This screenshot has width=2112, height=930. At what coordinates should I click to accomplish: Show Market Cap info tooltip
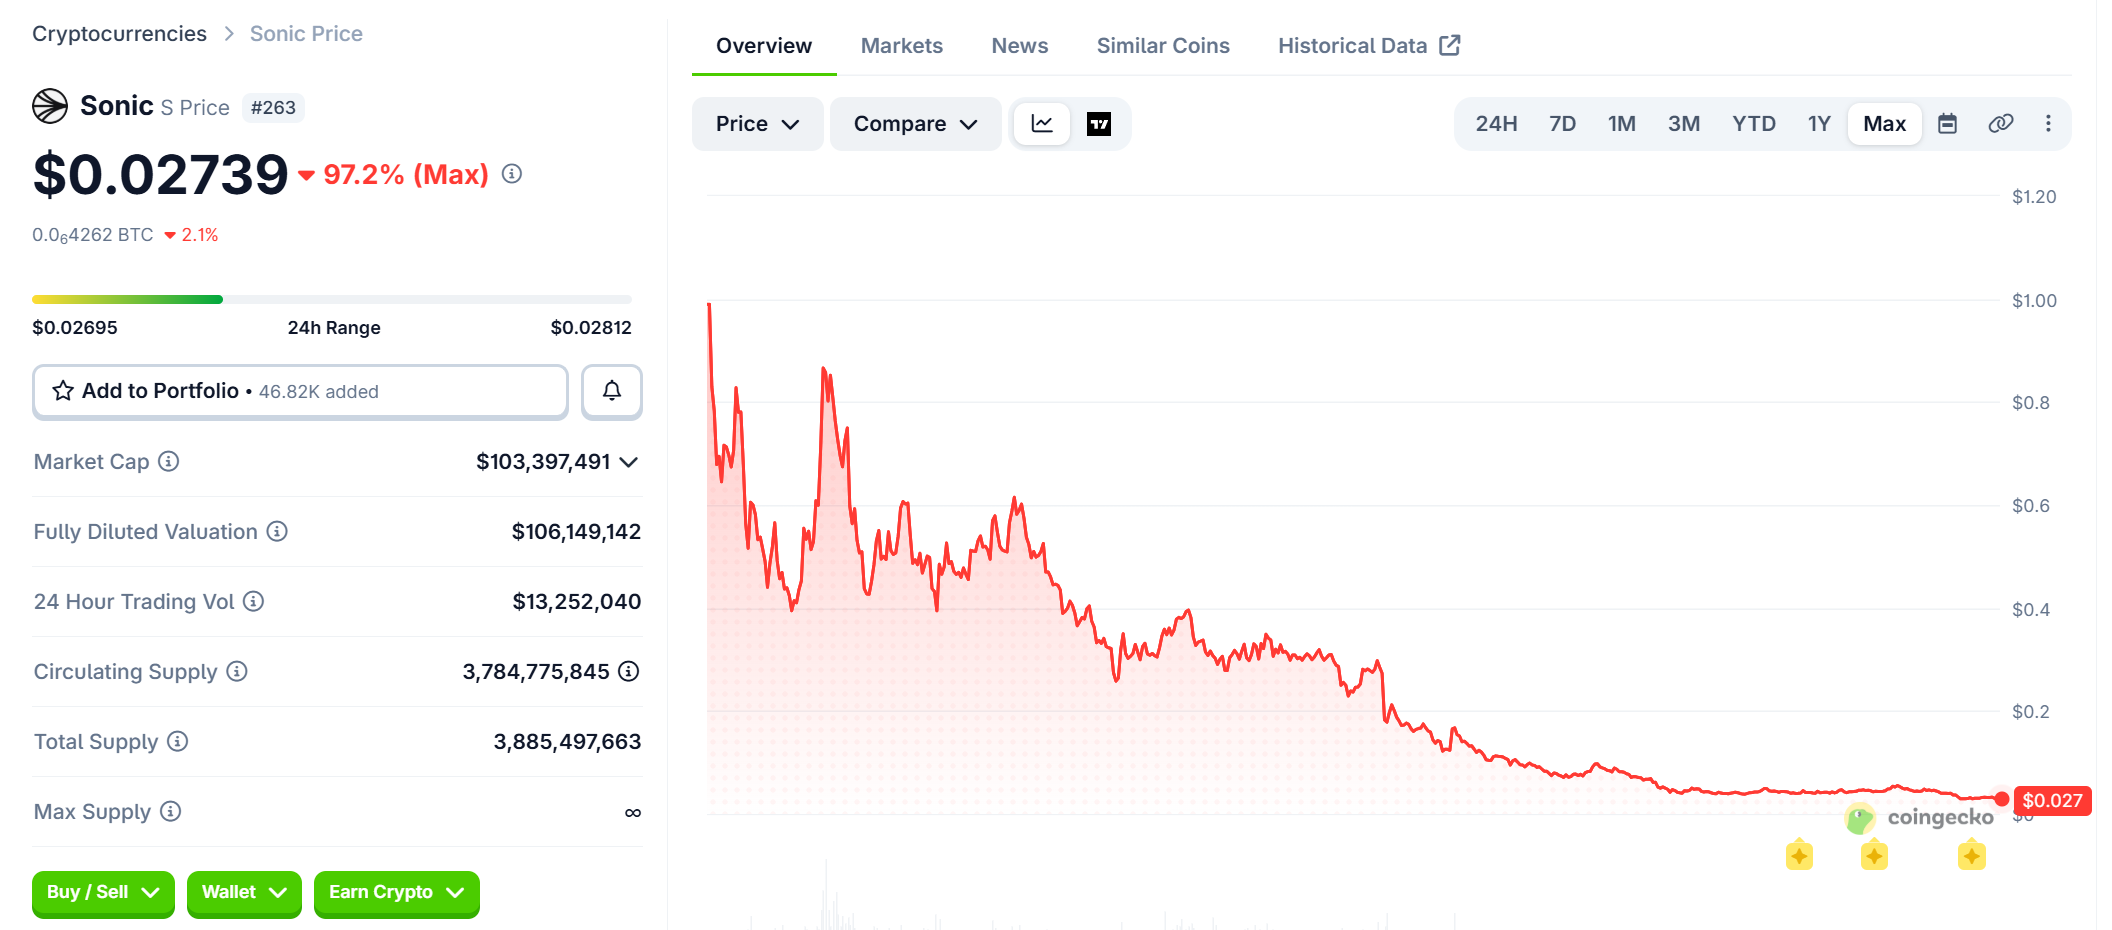point(169,461)
